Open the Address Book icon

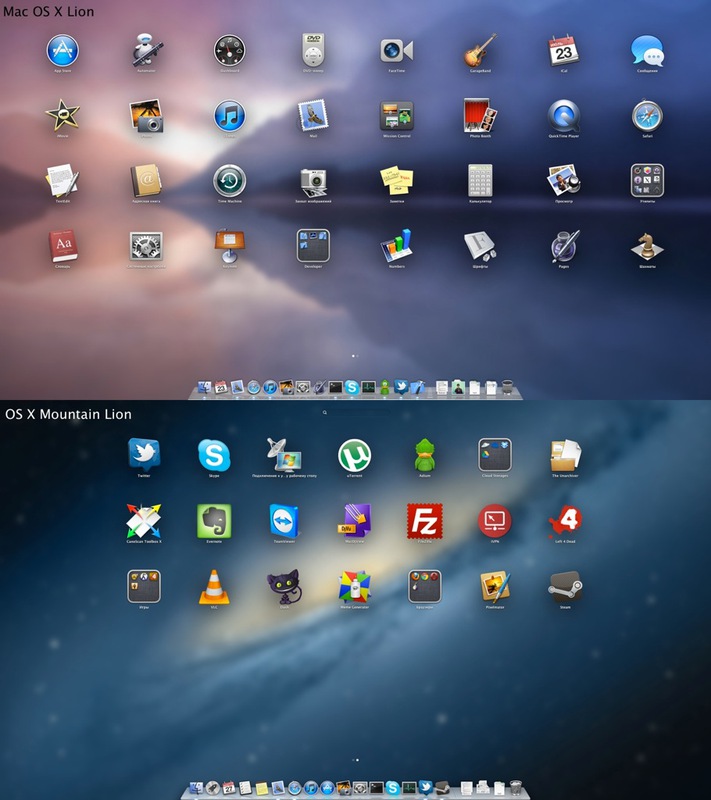click(x=146, y=181)
